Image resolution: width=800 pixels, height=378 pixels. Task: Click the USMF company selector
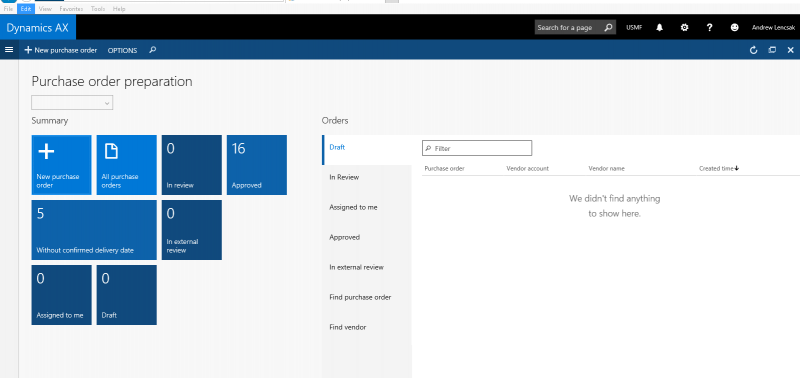click(x=634, y=28)
